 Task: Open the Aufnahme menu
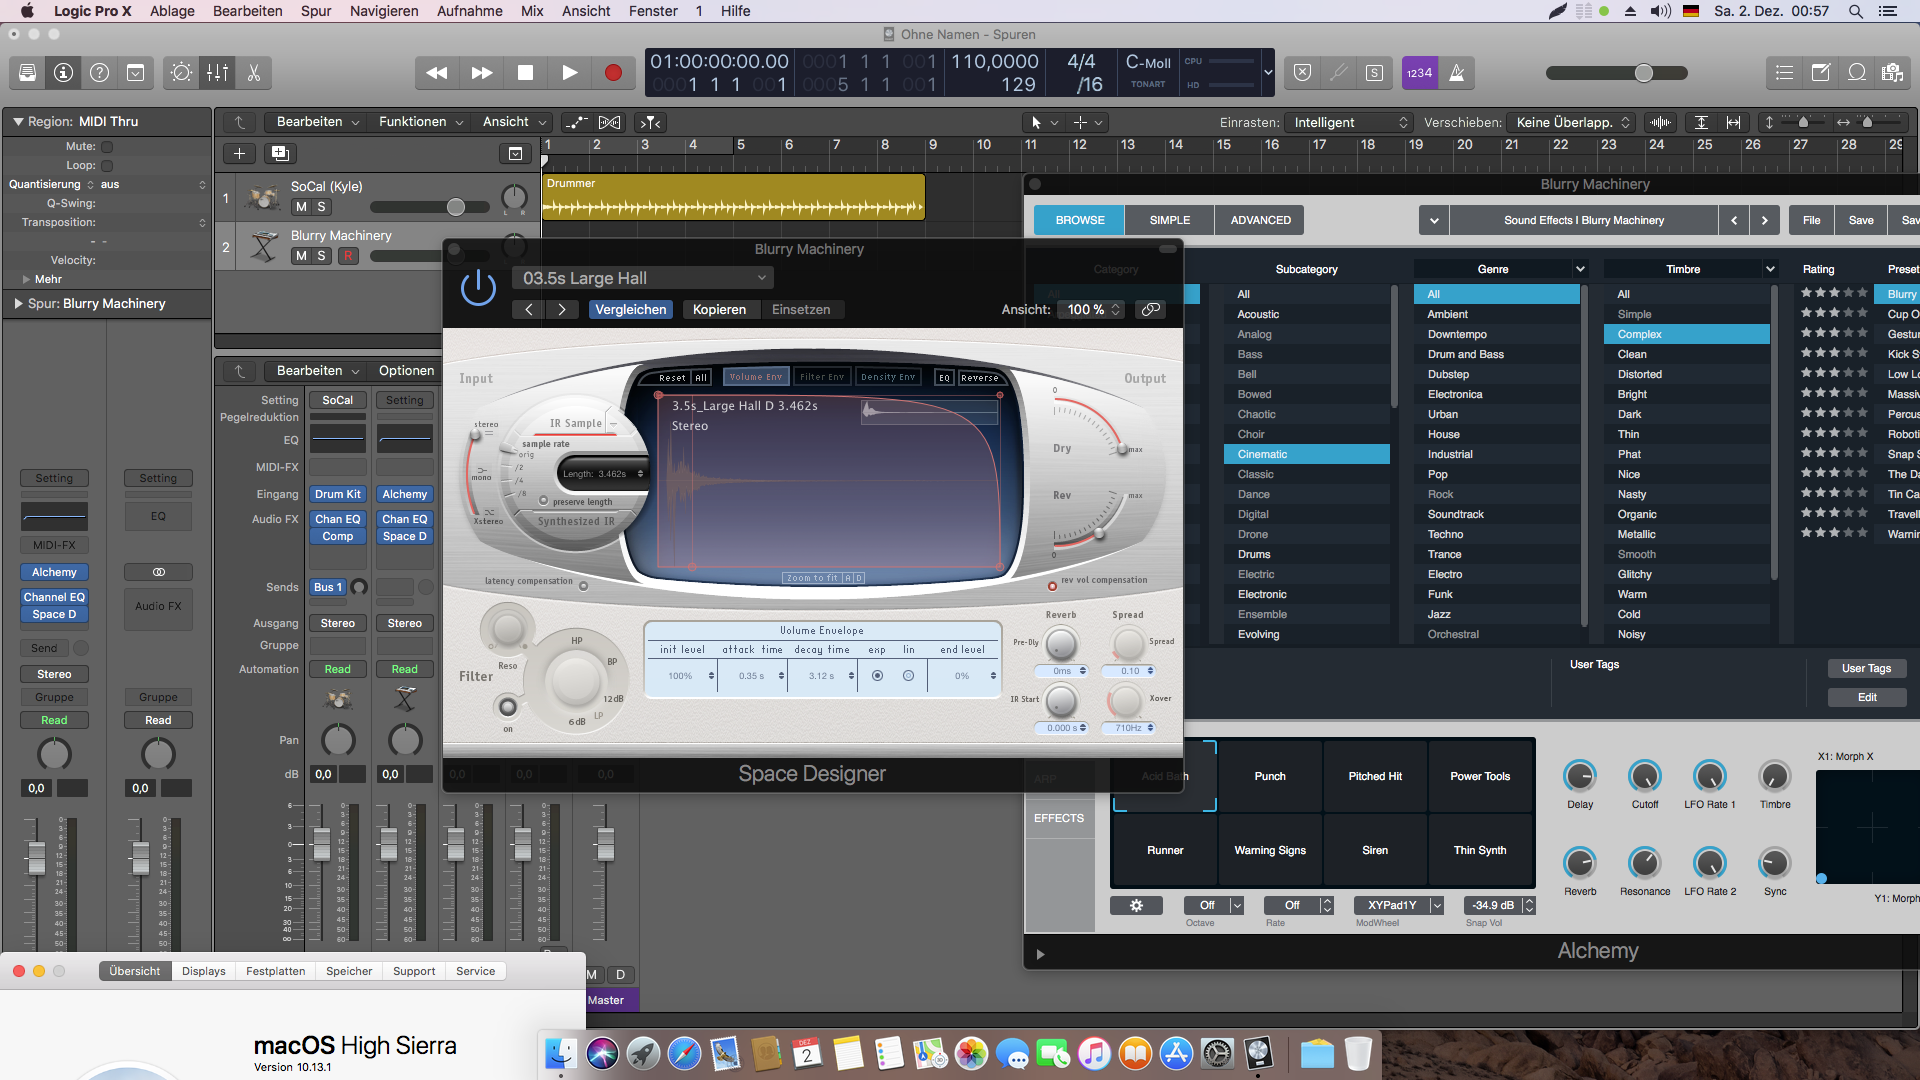coord(469,11)
